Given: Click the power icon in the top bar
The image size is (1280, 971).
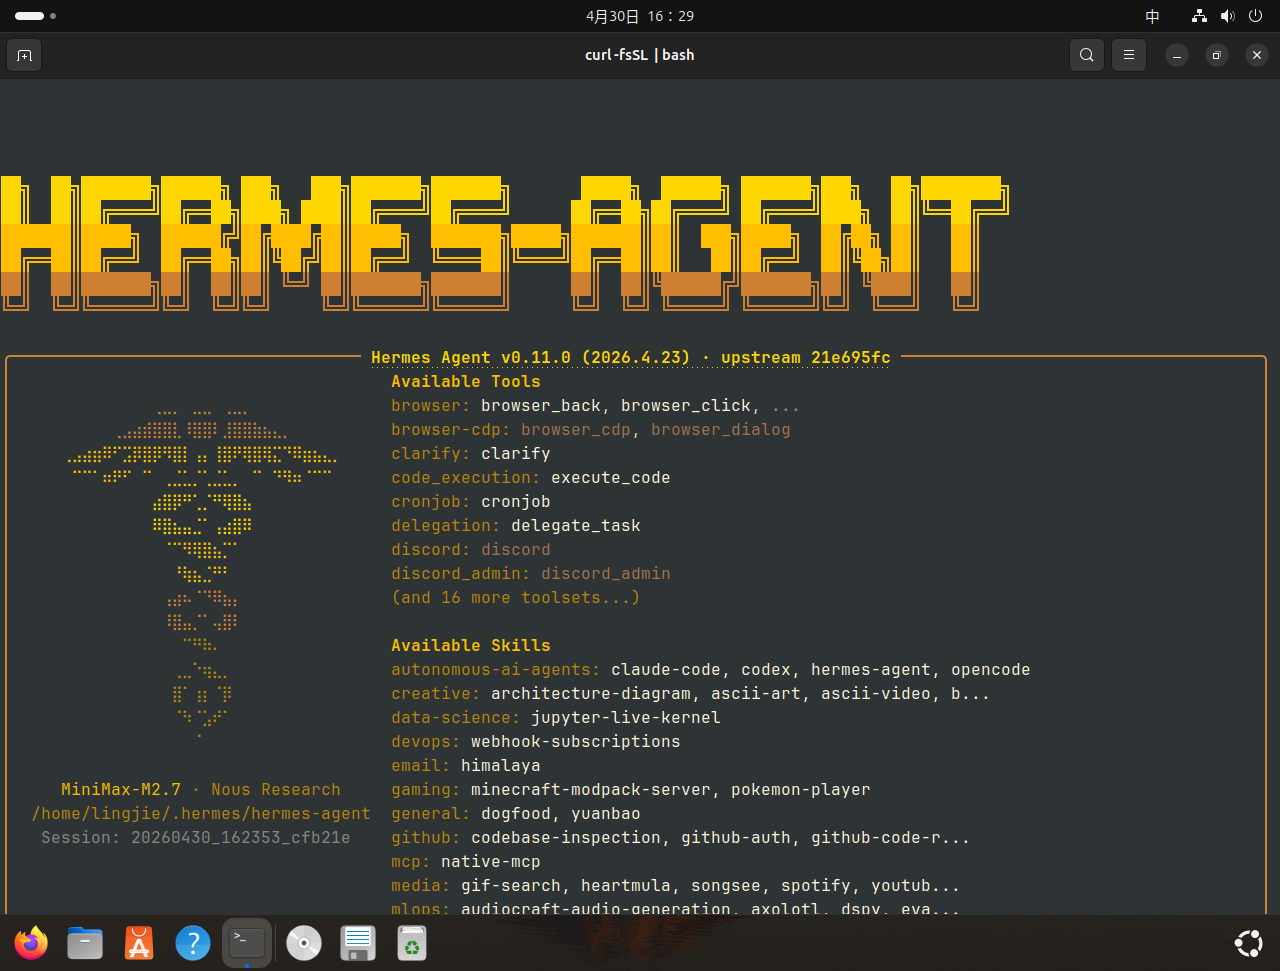Looking at the screenshot, I should click(1255, 16).
